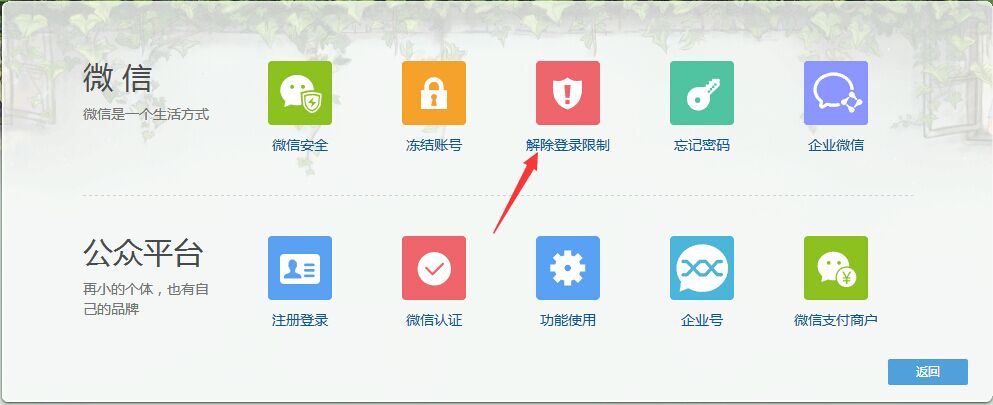This screenshot has height=405, width=993.
Task: Click the 微信支付商户 text link
Action: (836, 320)
